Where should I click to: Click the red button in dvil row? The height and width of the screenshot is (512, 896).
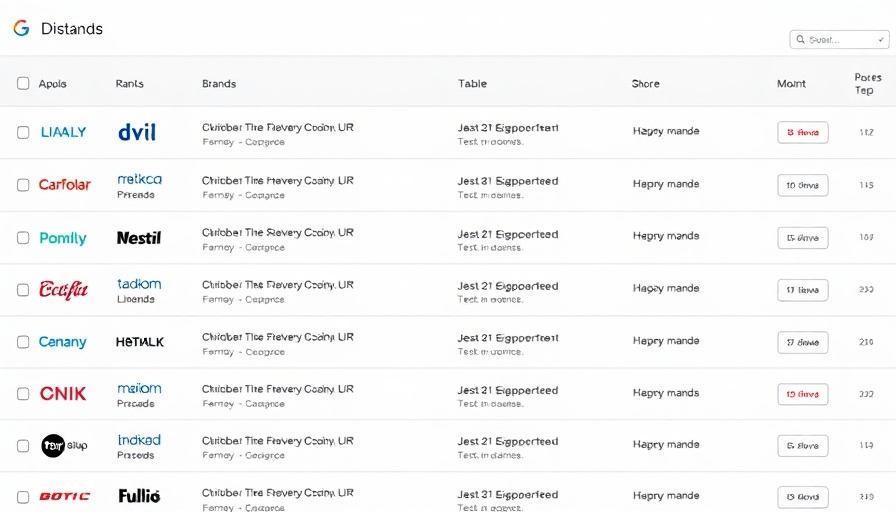point(802,132)
